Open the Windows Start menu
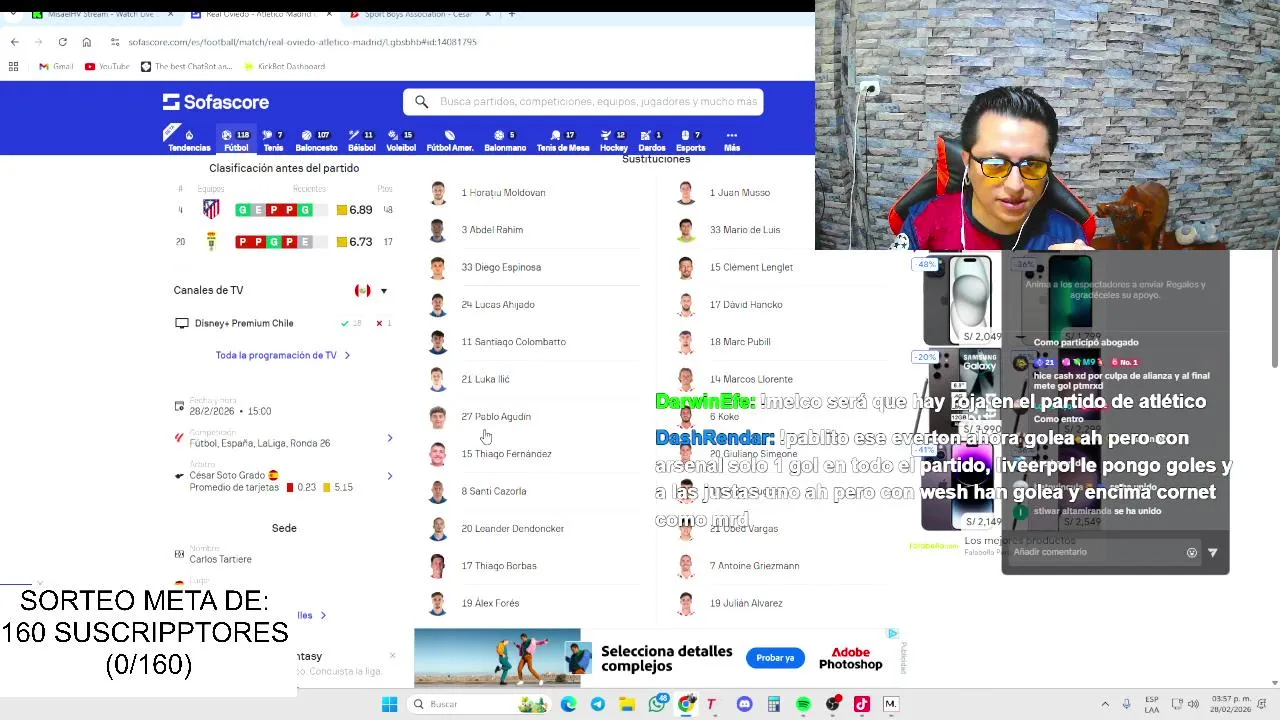Screen dimensions: 1280x720 (x=389, y=704)
